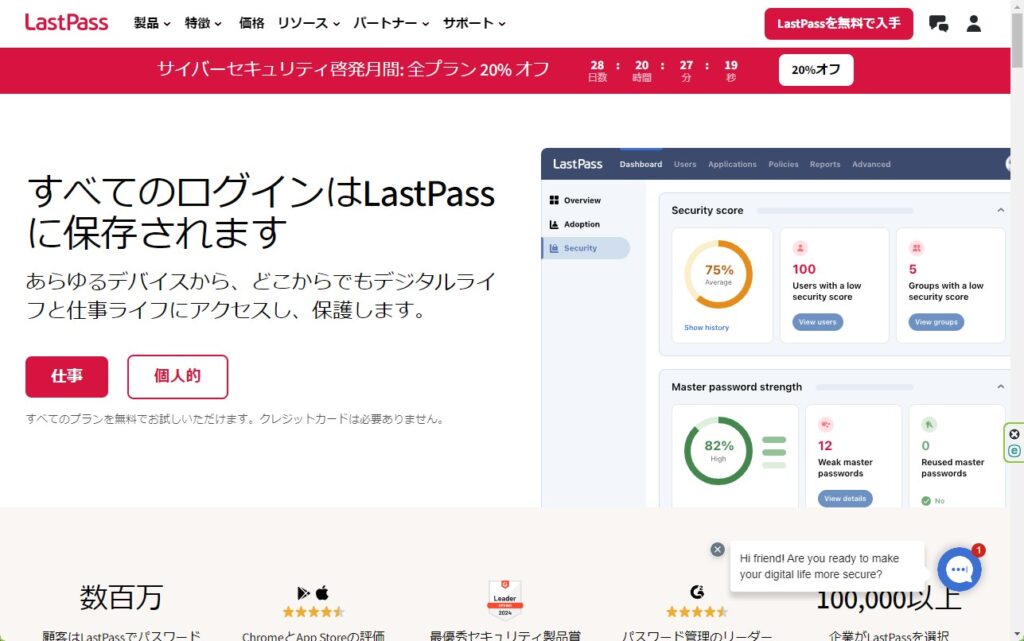Click the Google Play and Apple store icons
The image size is (1024, 641).
pyautogui.click(x=313, y=593)
